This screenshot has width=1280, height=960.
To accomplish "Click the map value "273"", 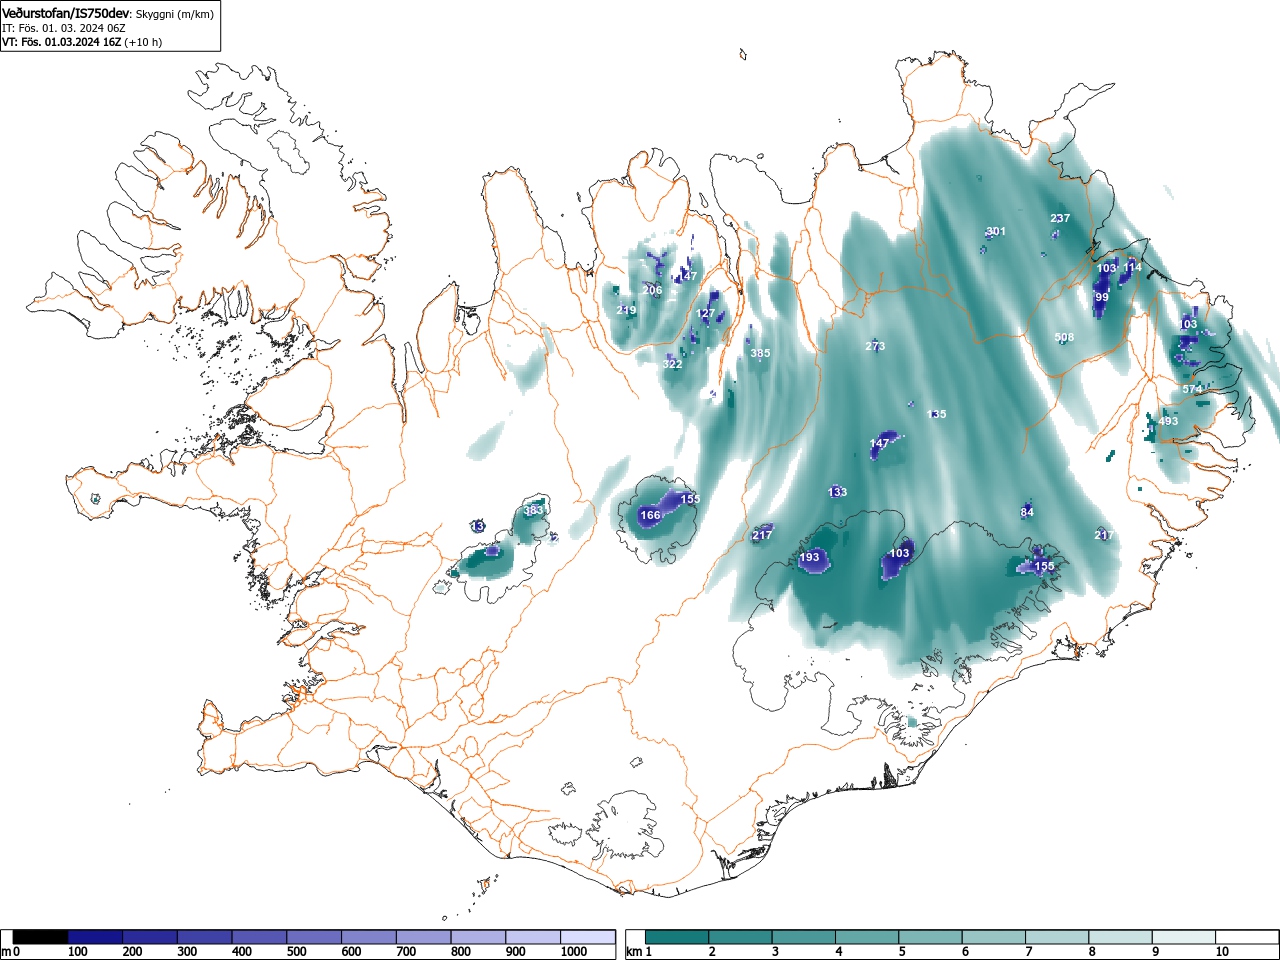I will 875,347.
